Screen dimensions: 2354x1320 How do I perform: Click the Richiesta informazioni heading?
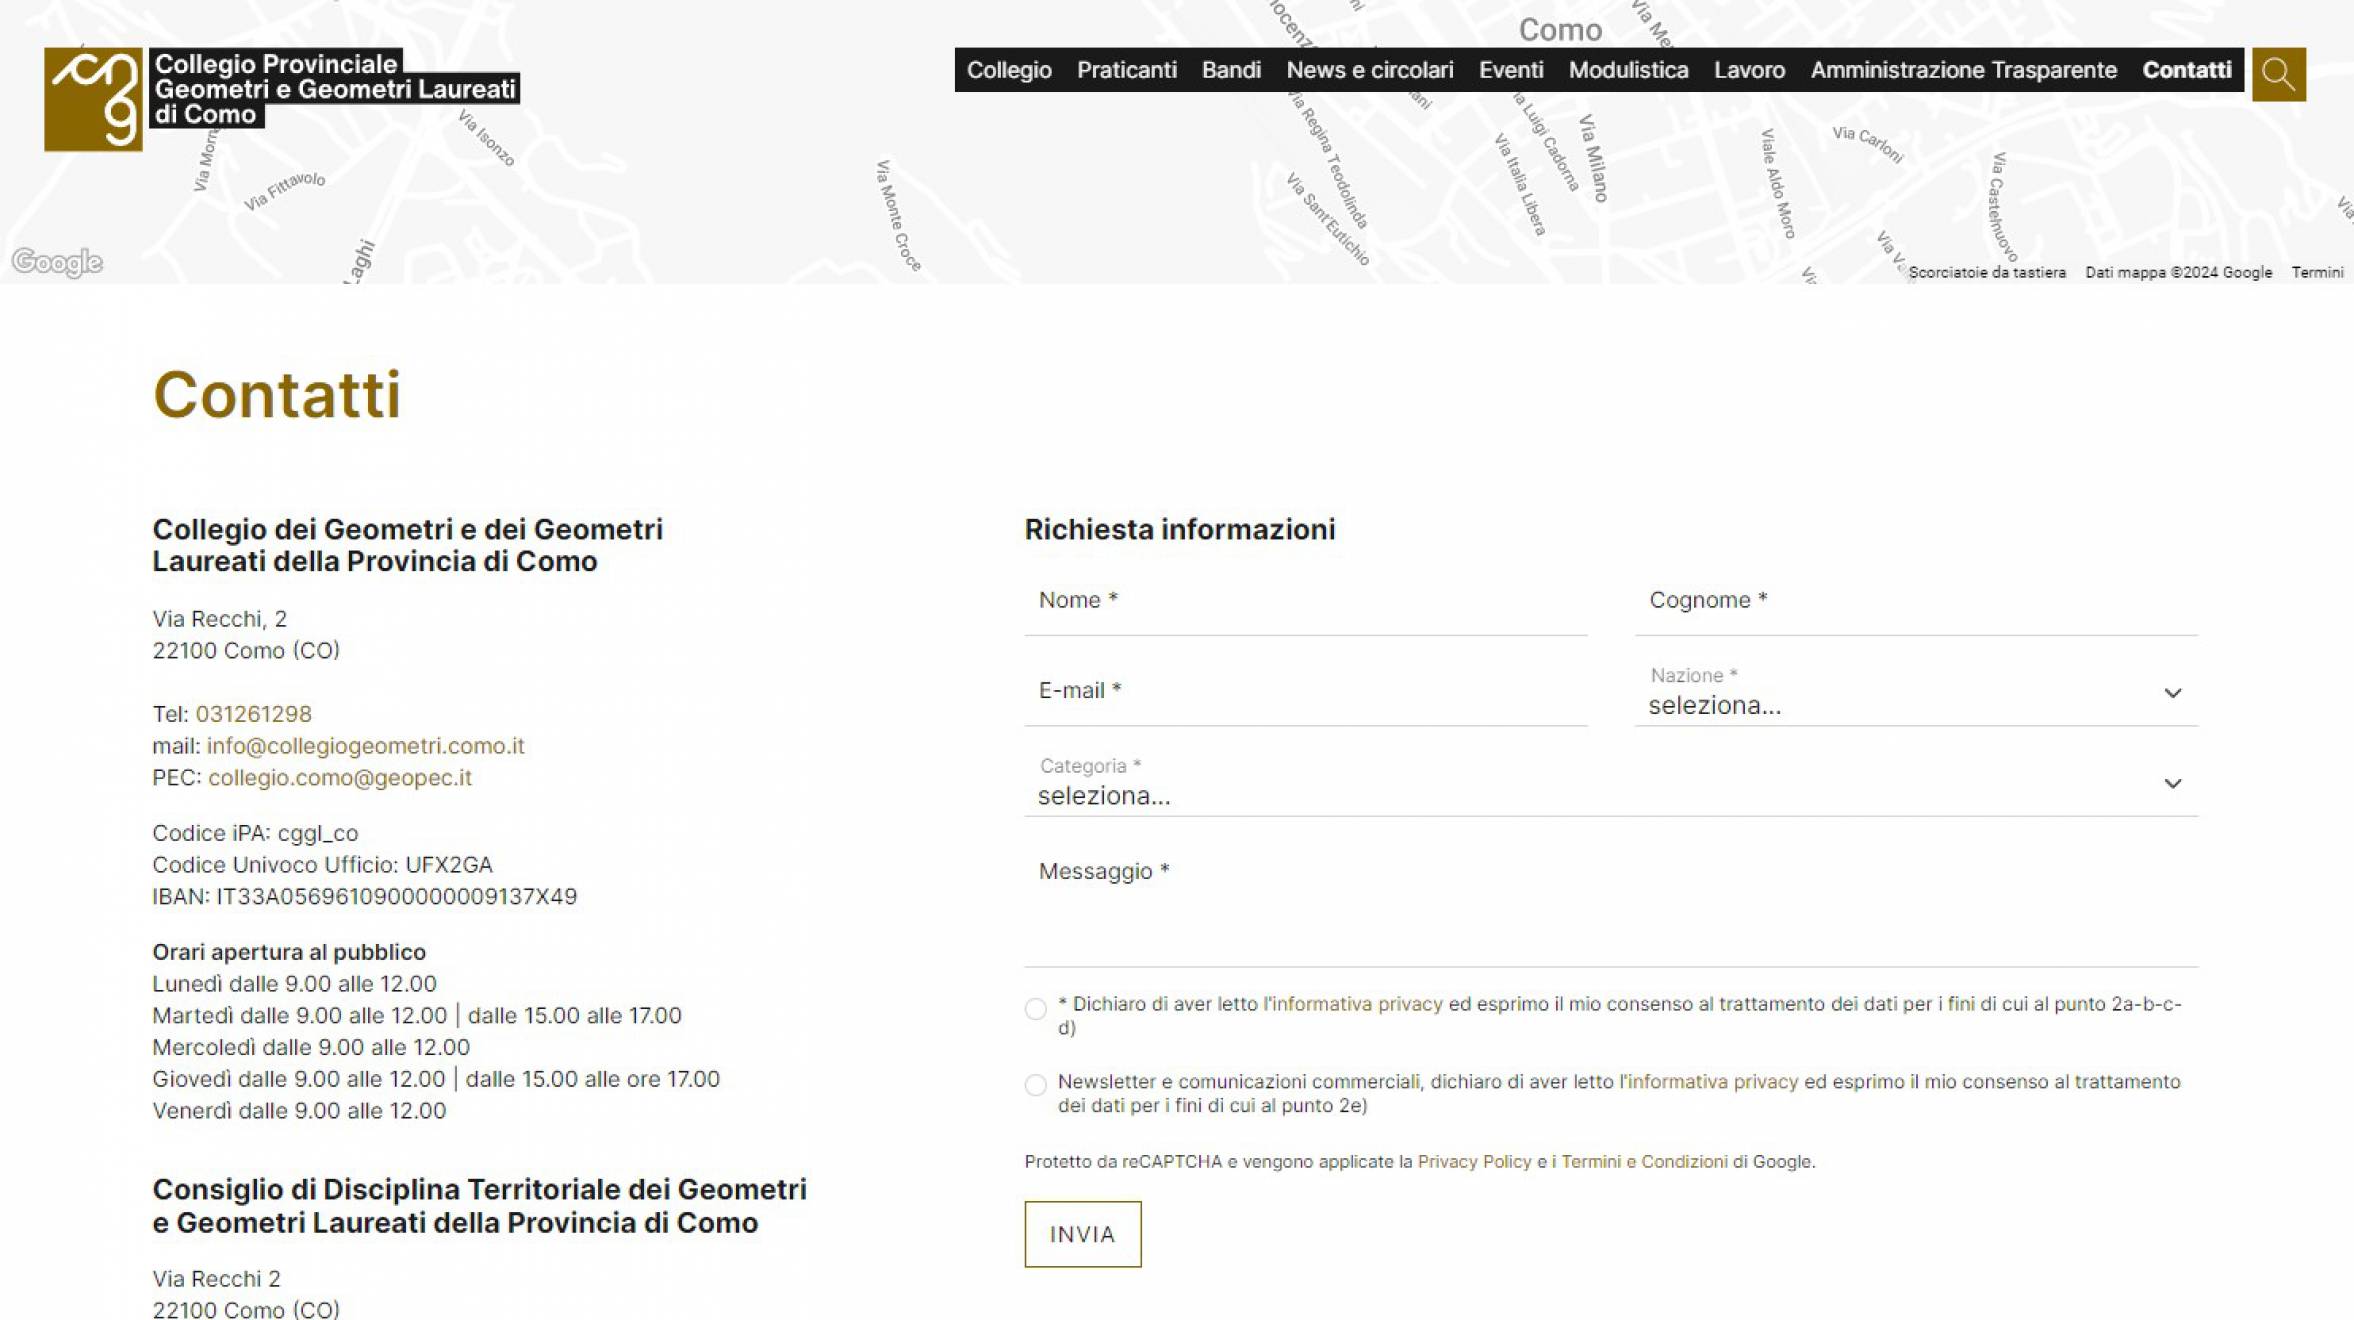[1179, 529]
